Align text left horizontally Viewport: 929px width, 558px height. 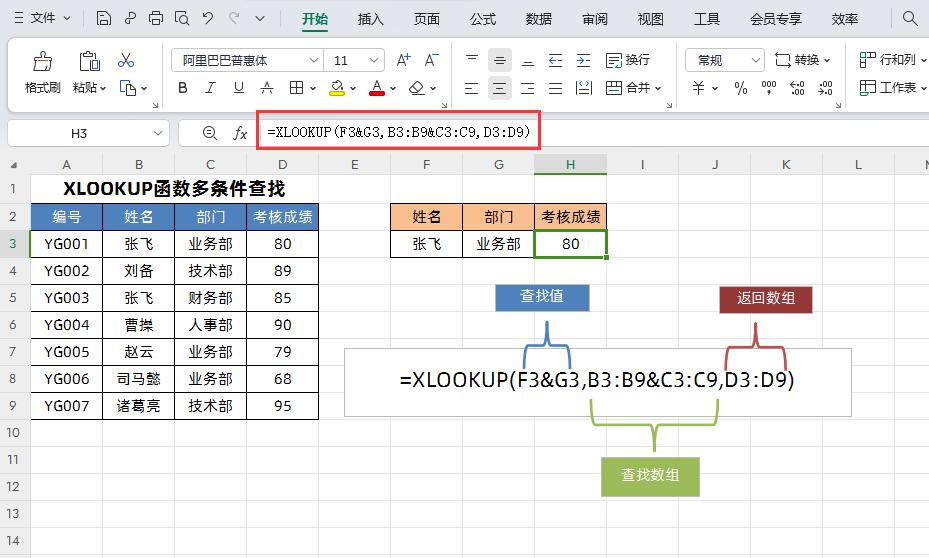[472, 88]
